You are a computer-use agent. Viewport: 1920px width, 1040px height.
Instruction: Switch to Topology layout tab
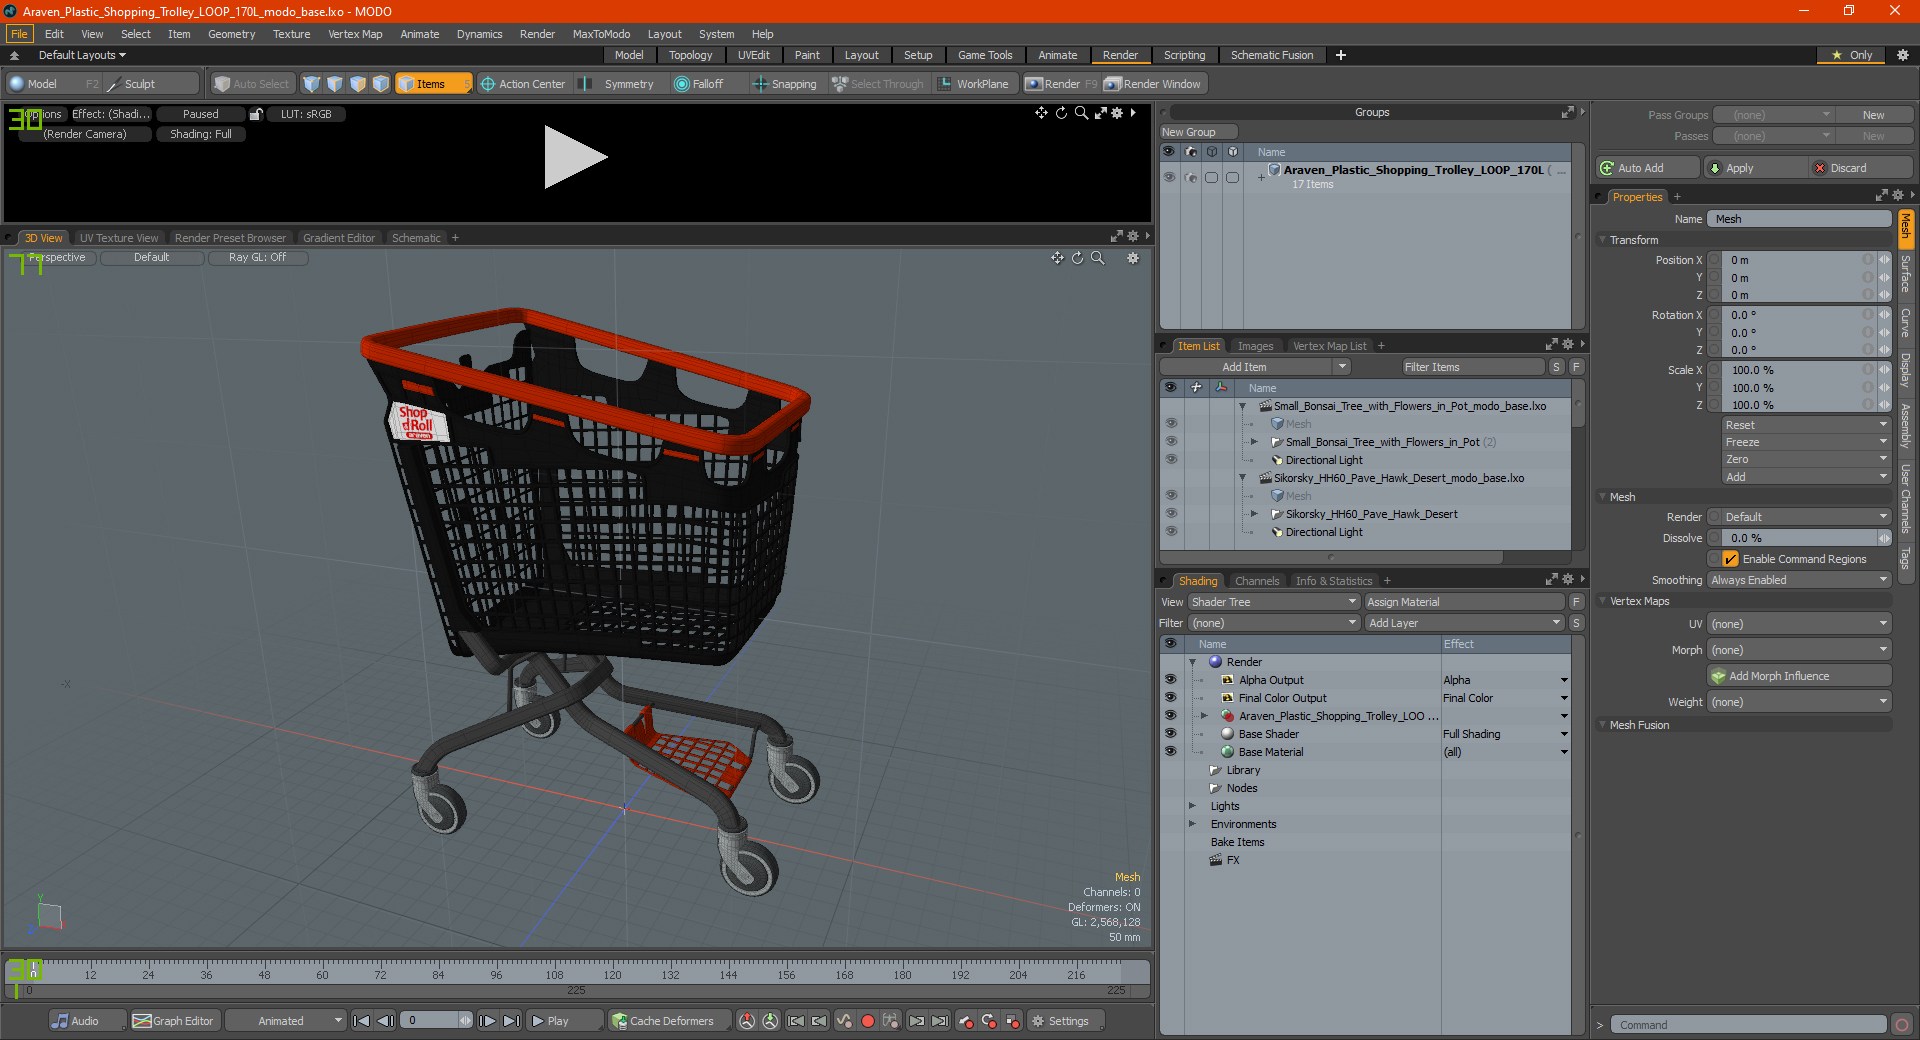click(690, 55)
